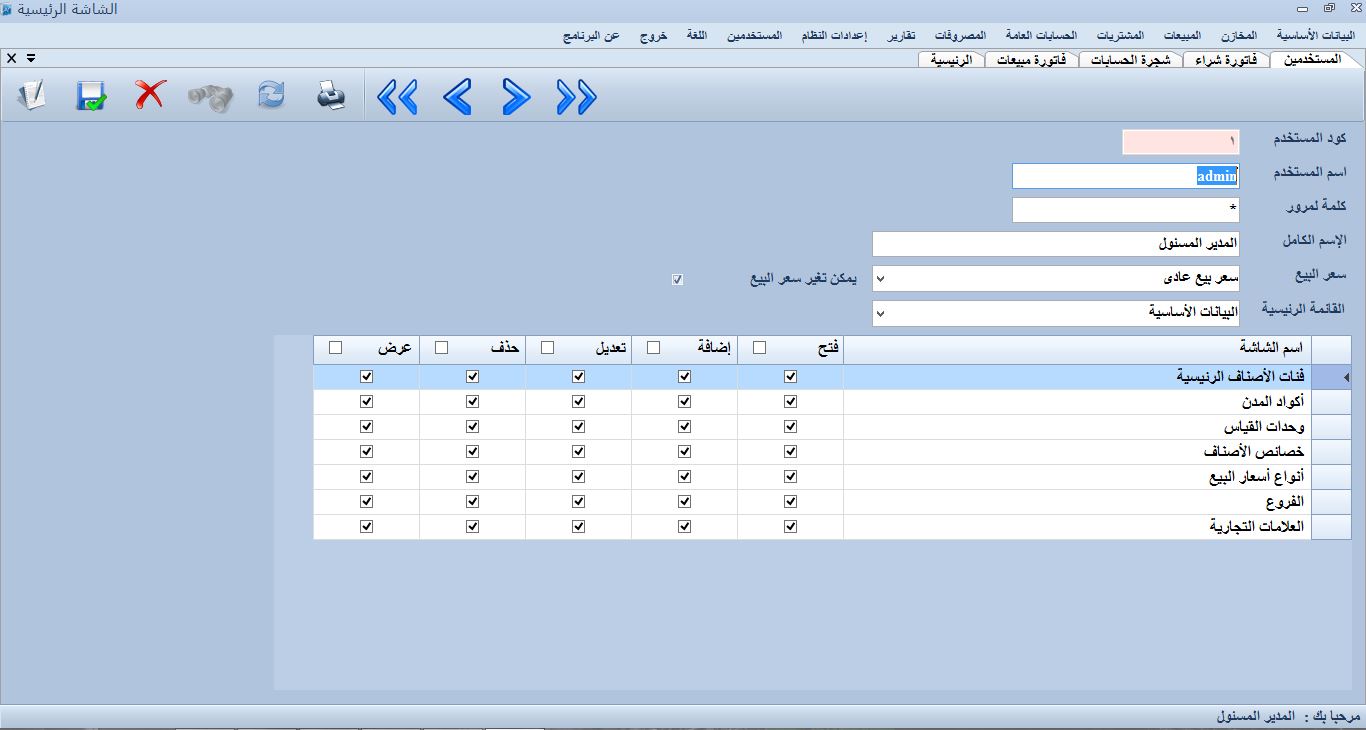Close the active tab with the small X

point(12,59)
